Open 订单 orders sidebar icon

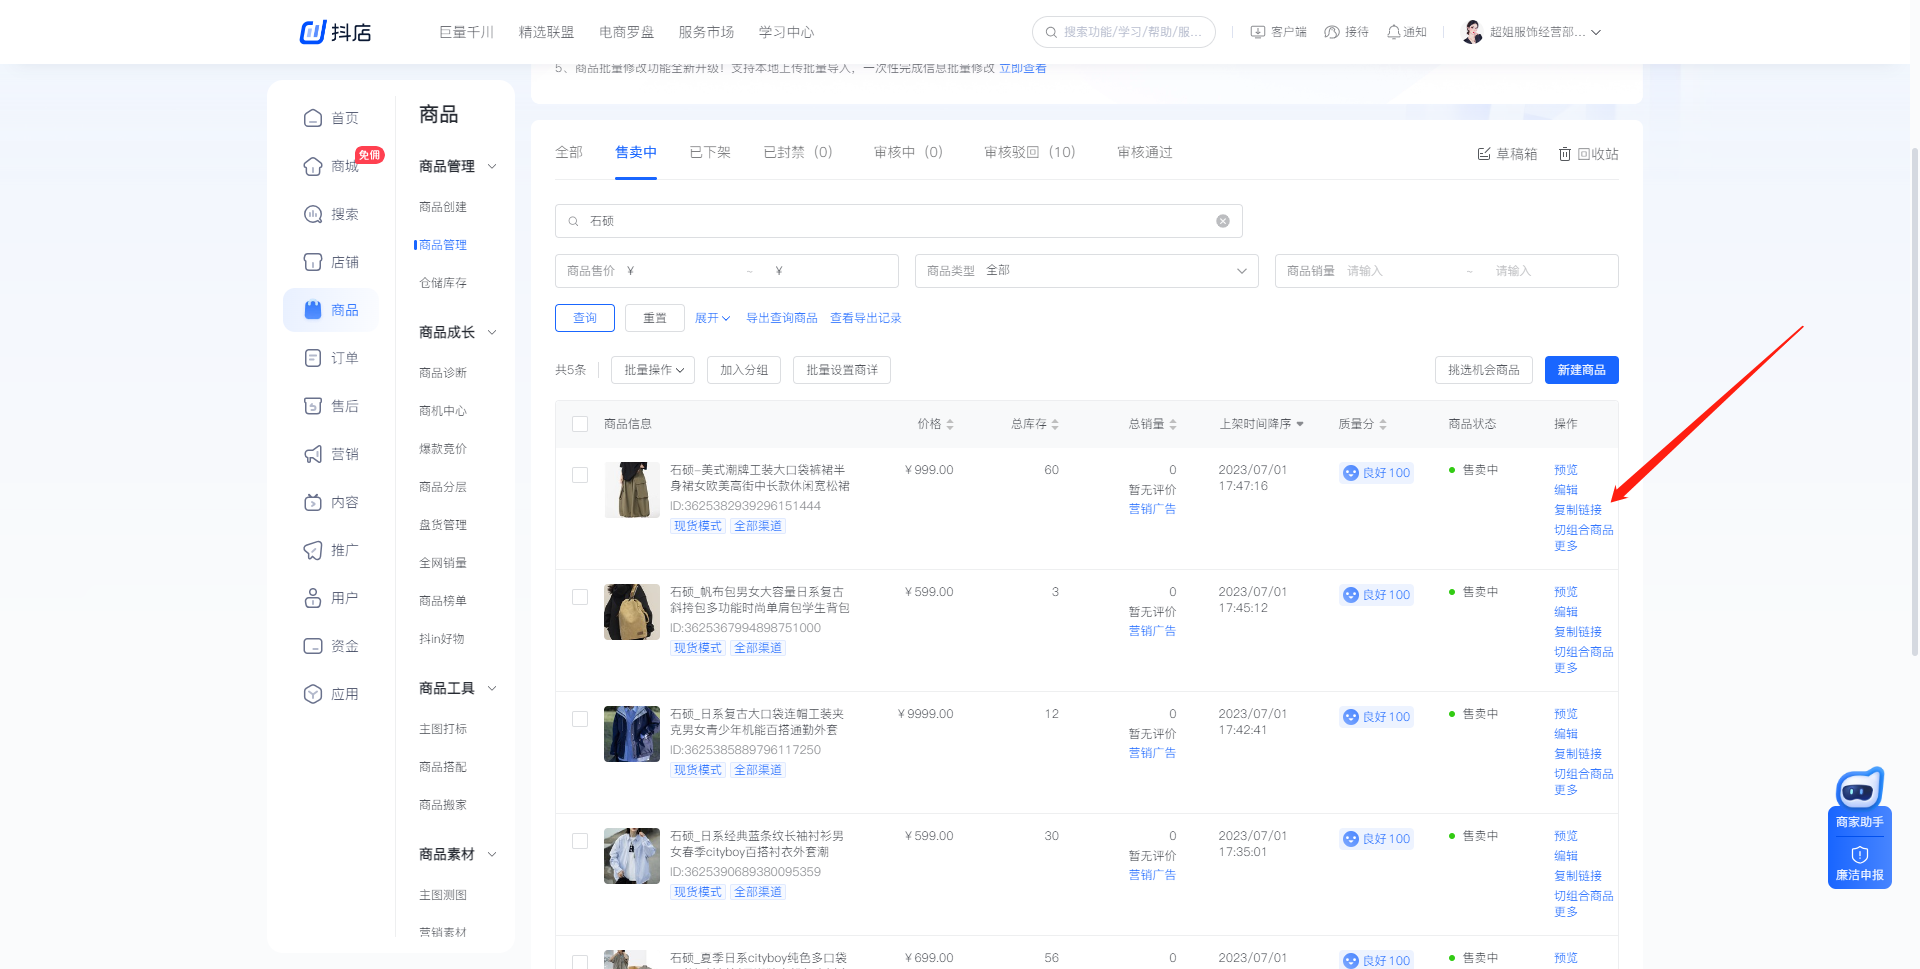(313, 358)
